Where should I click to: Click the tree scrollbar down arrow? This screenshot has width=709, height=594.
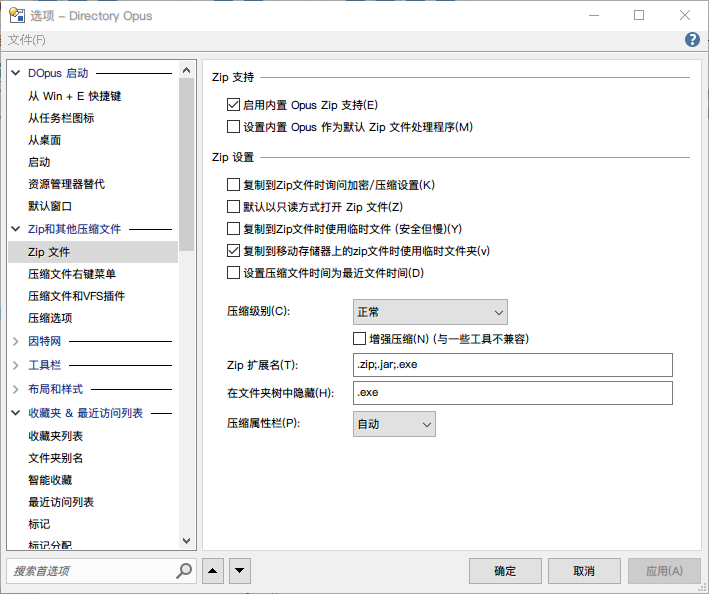click(x=186, y=541)
